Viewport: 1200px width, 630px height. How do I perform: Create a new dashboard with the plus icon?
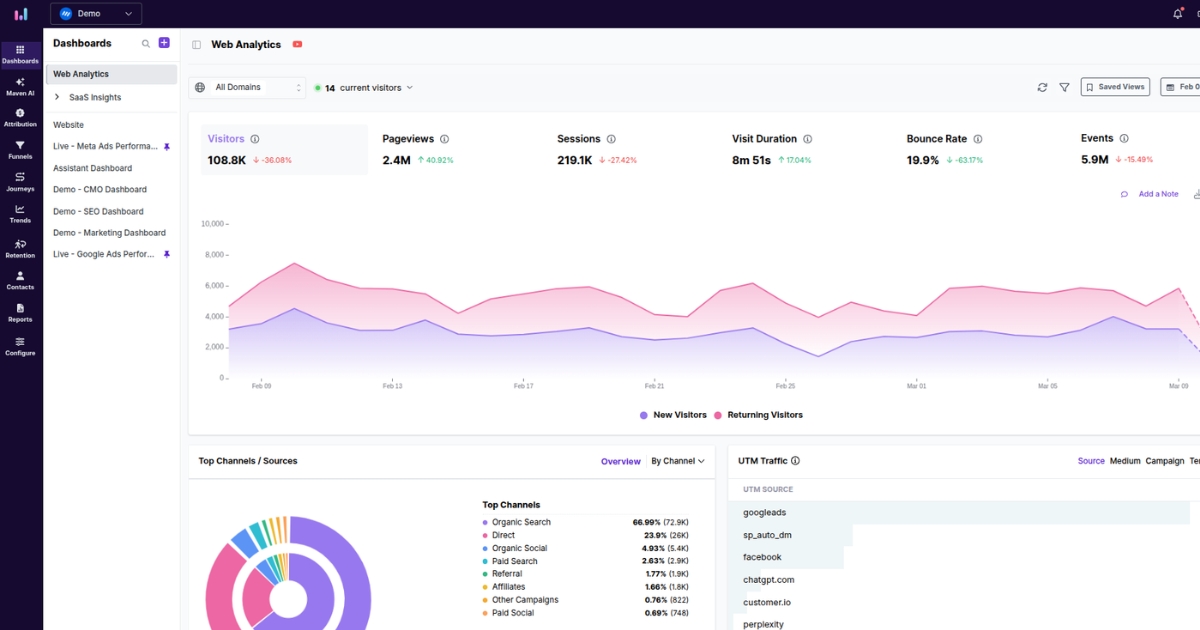tap(163, 43)
